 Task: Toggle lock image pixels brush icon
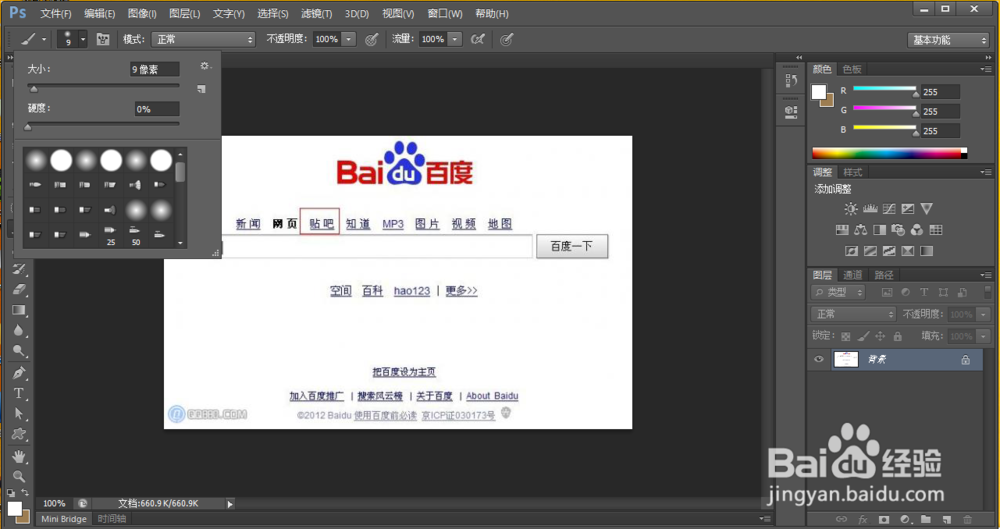pos(863,336)
